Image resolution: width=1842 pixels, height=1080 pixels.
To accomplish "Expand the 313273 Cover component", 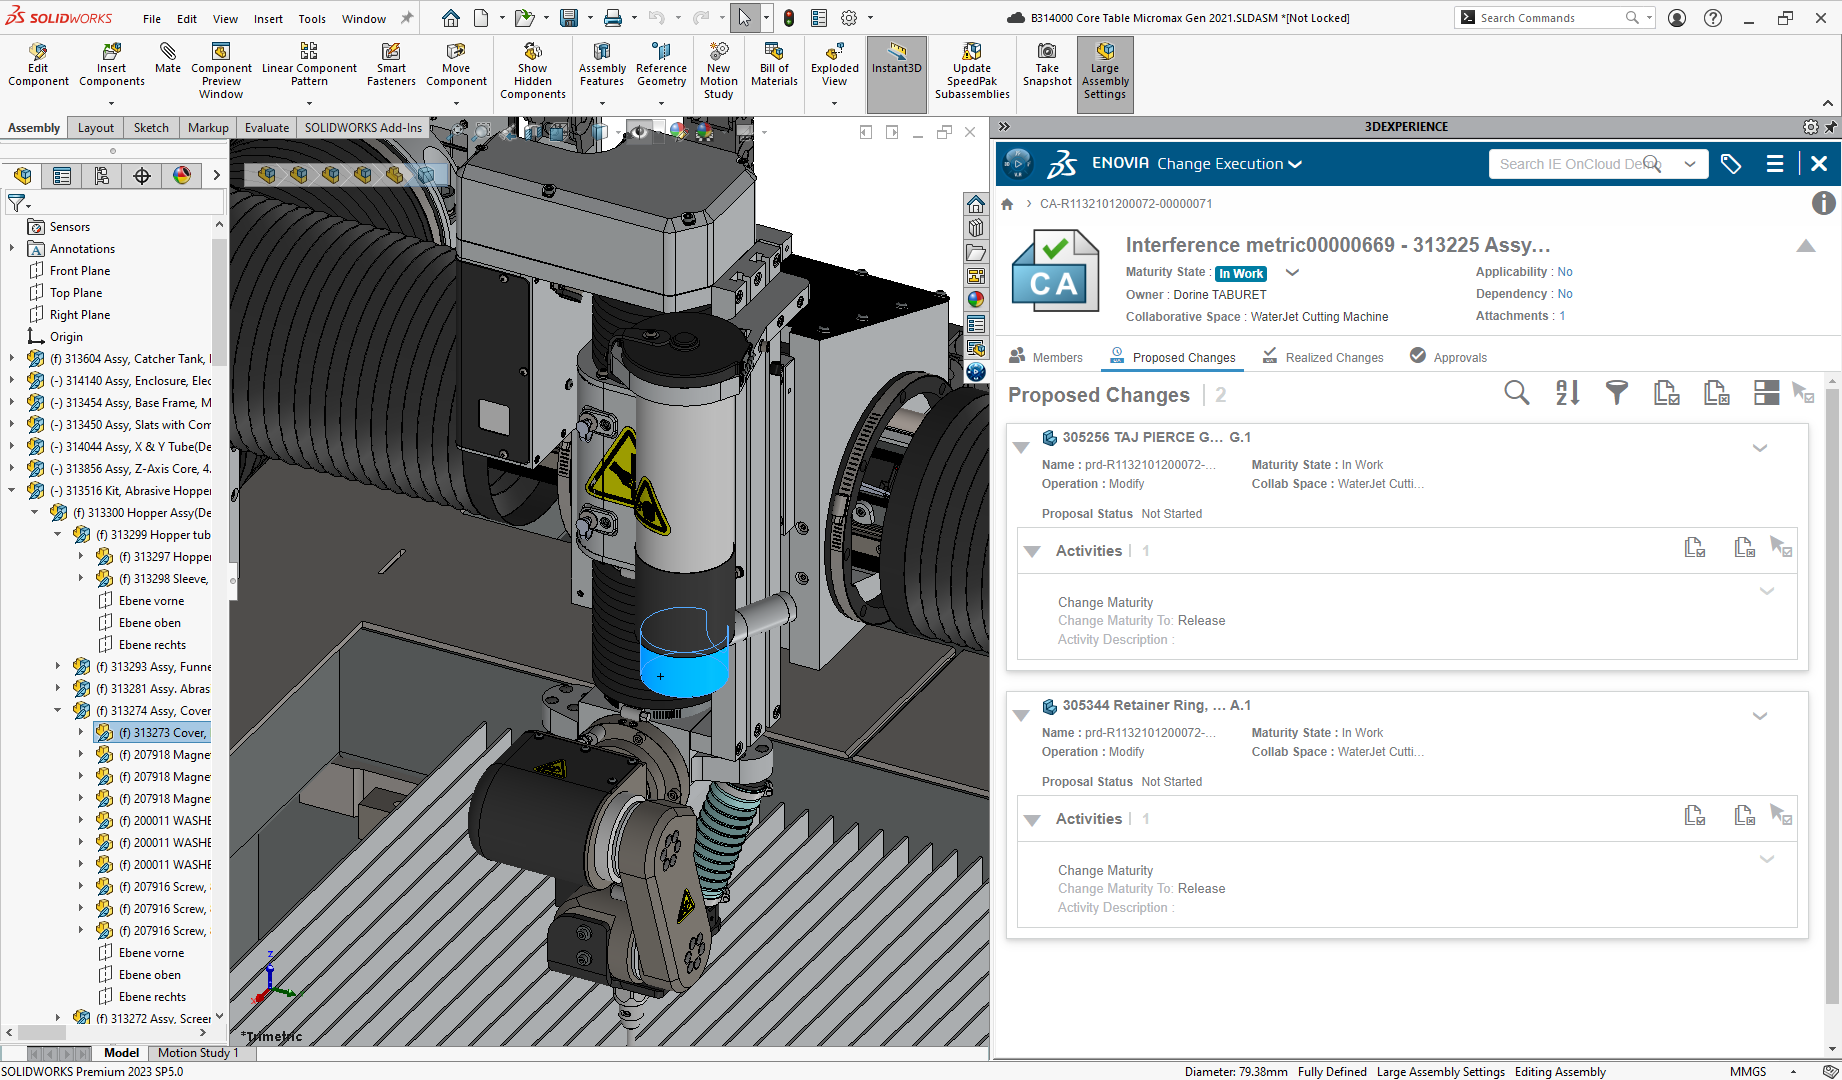I will point(81,732).
